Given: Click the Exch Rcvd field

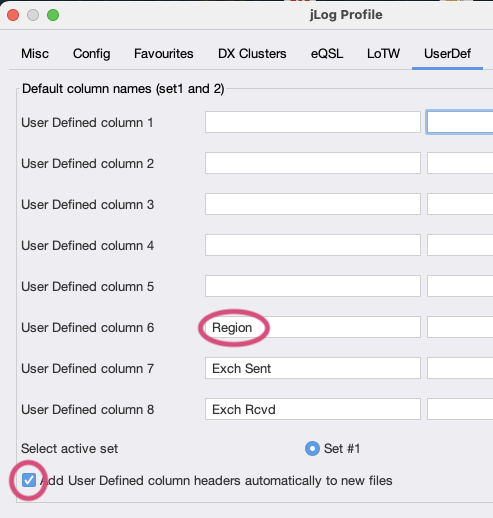Looking at the screenshot, I should pos(313,409).
